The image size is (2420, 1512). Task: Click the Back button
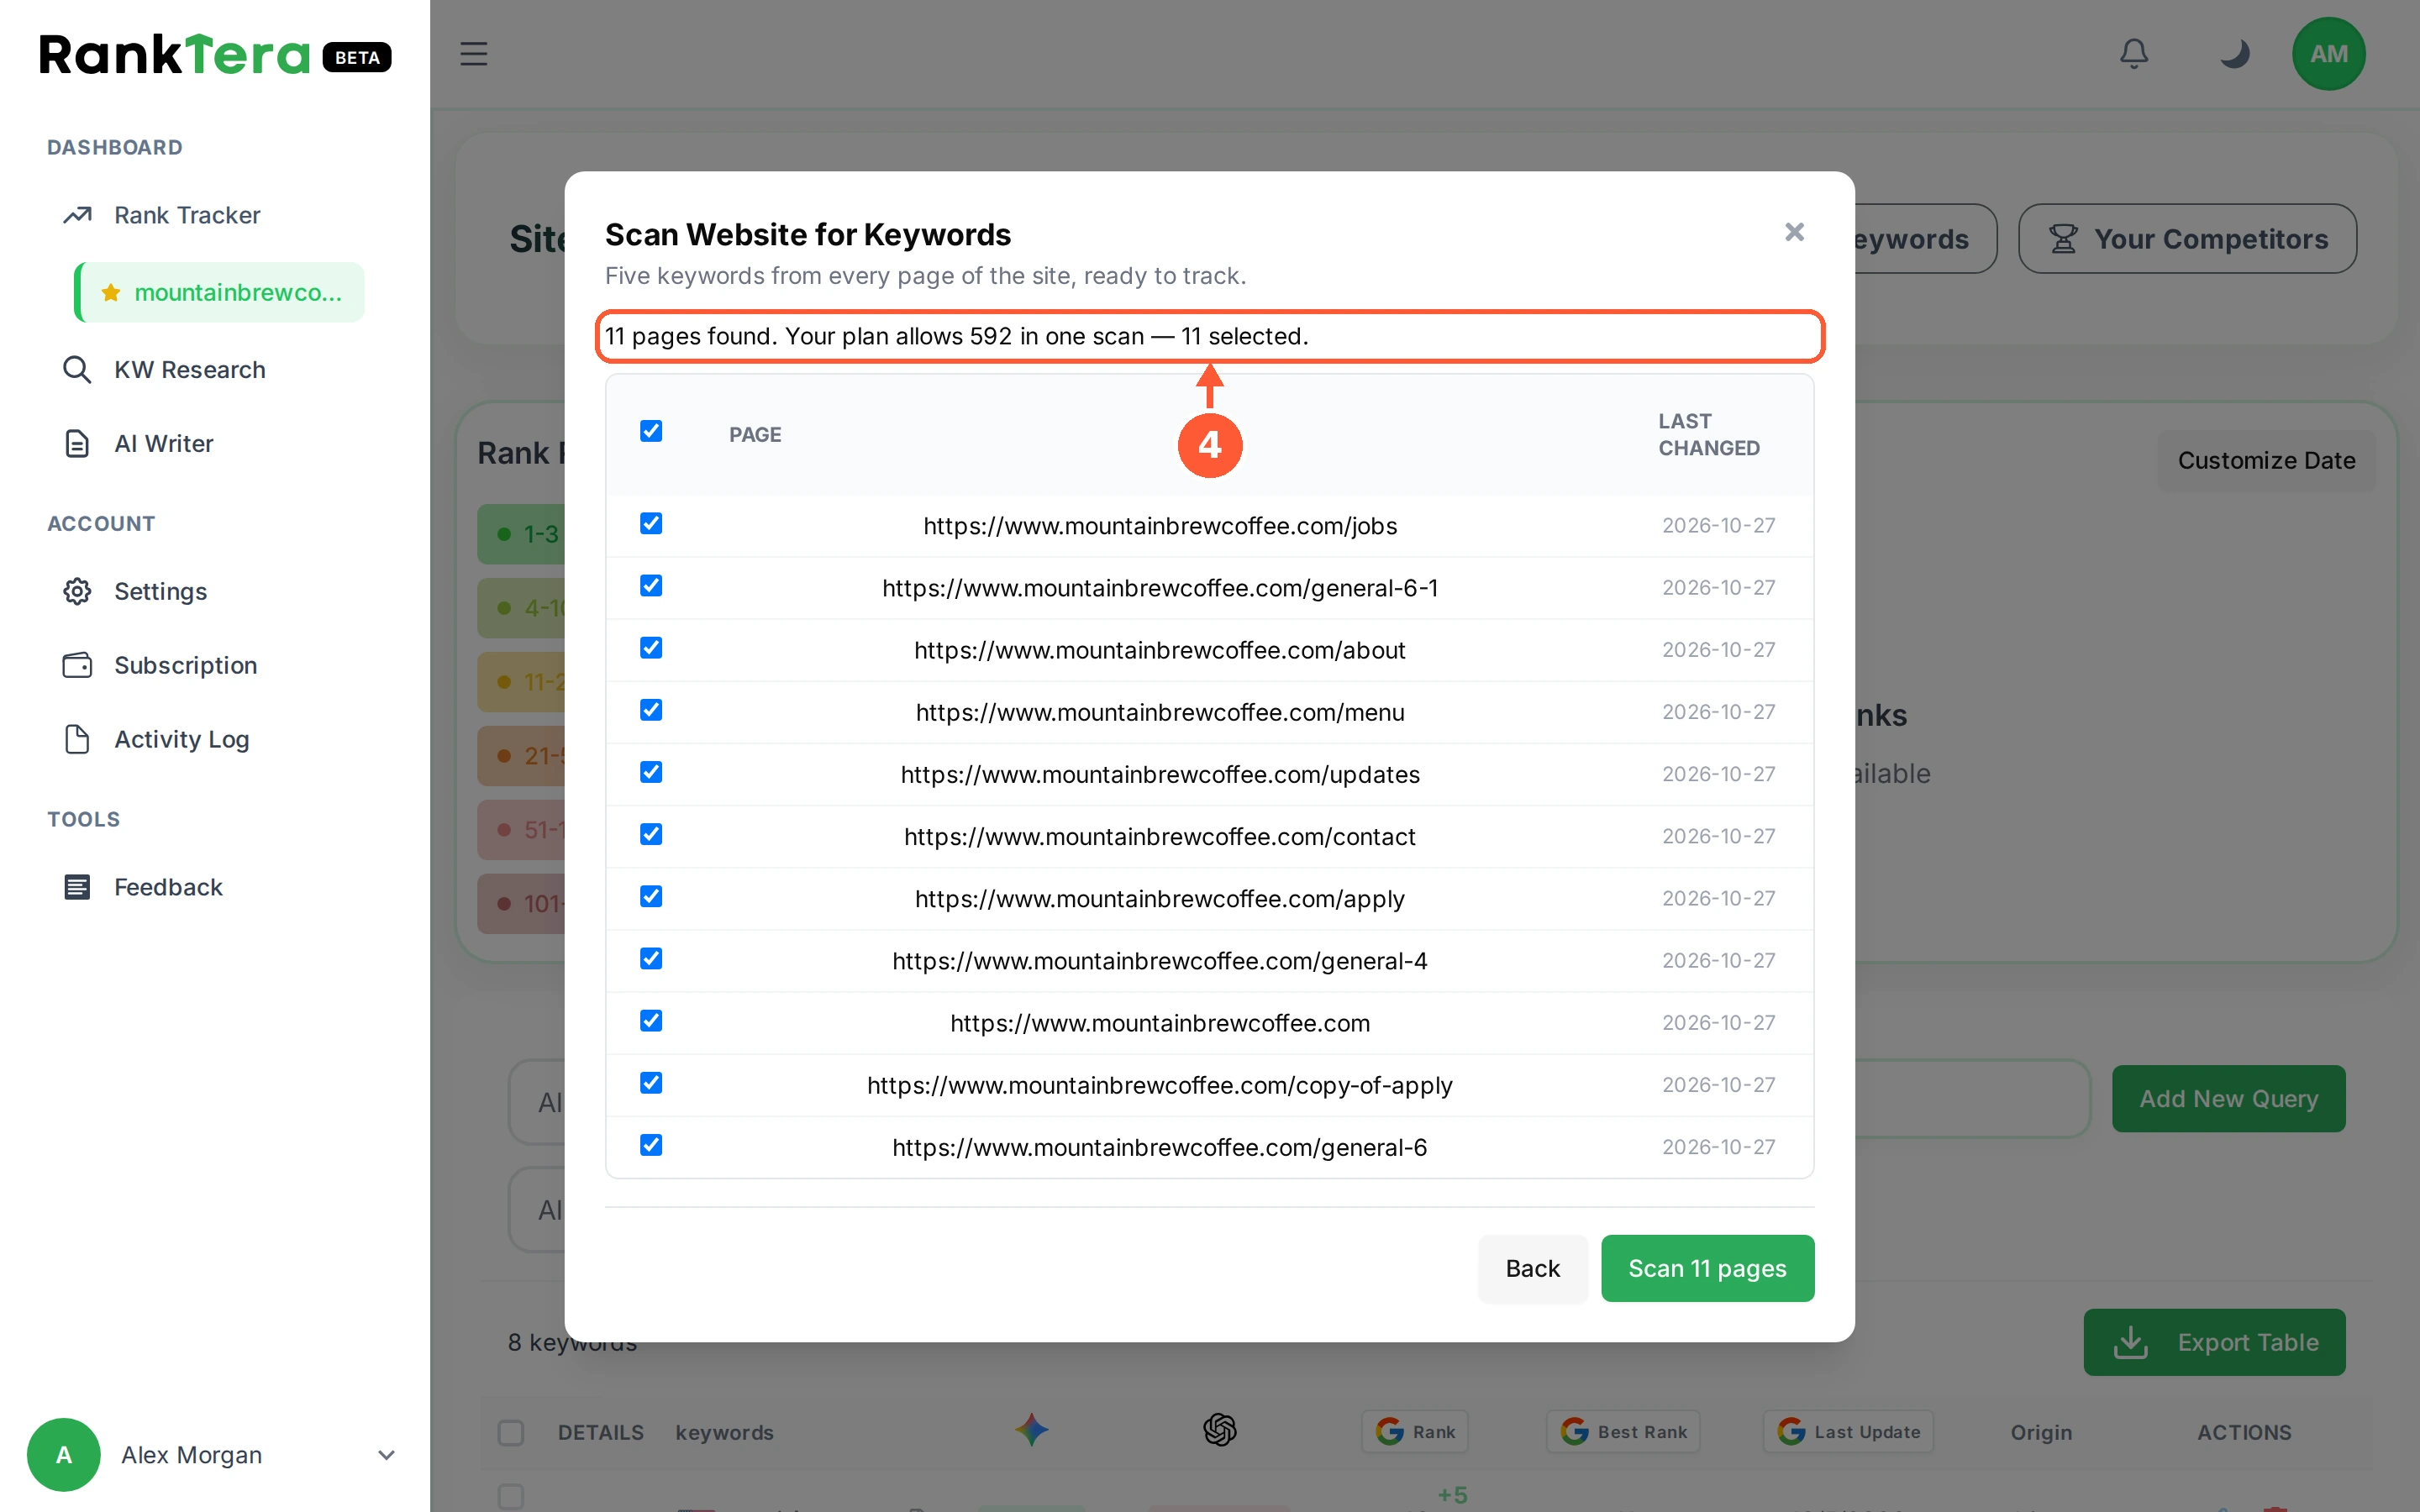1532,1268
